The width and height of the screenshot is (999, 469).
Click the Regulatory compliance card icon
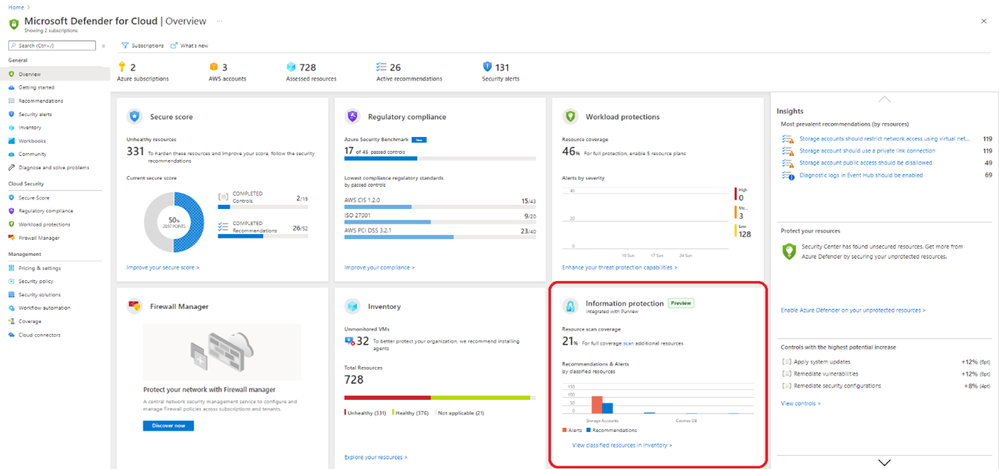click(352, 117)
